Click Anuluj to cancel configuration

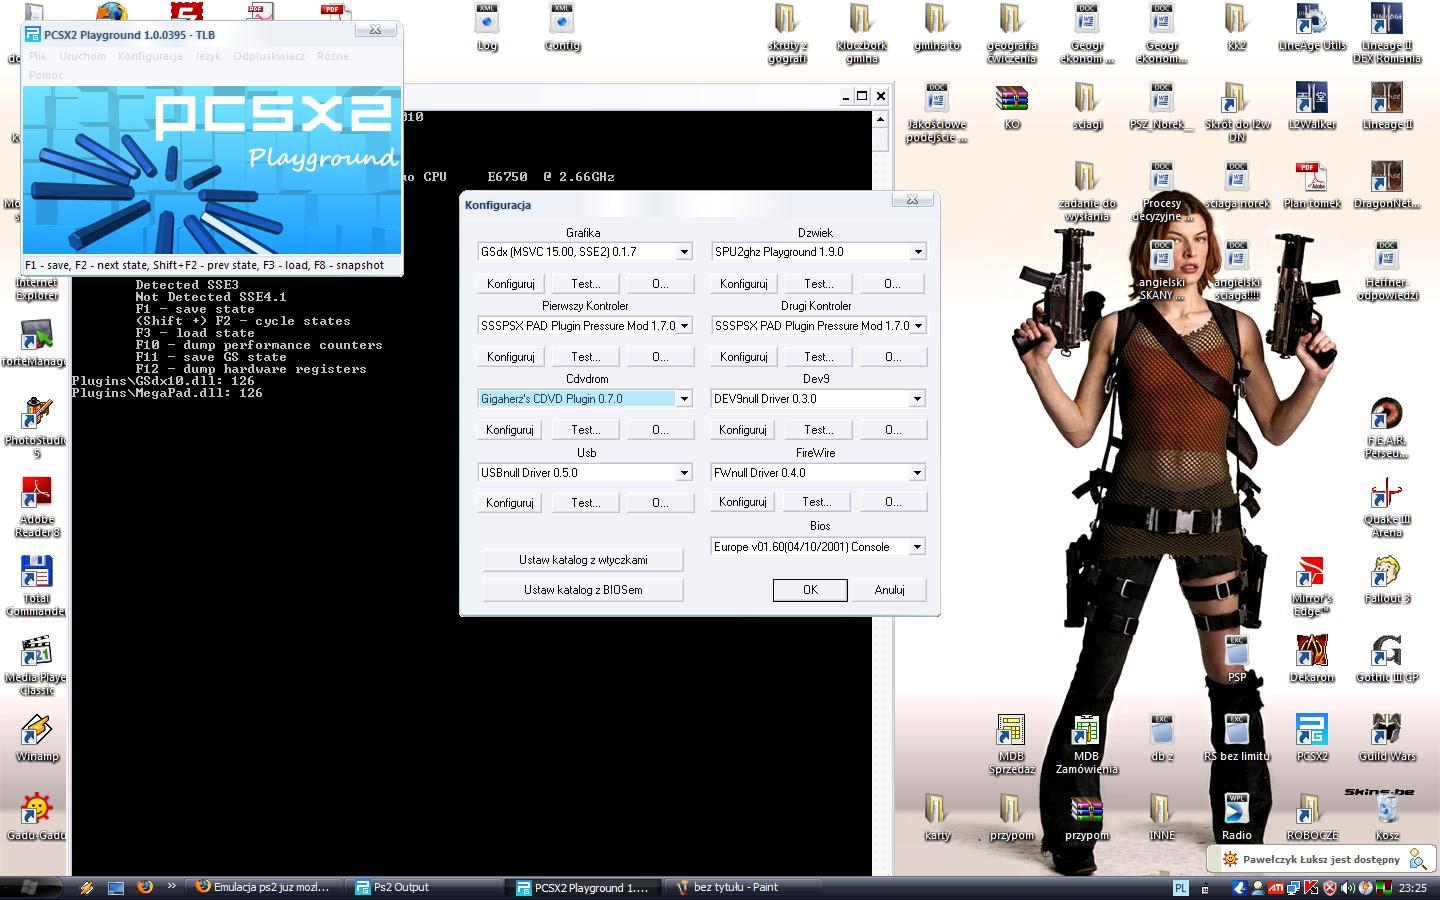click(x=890, y=590)
